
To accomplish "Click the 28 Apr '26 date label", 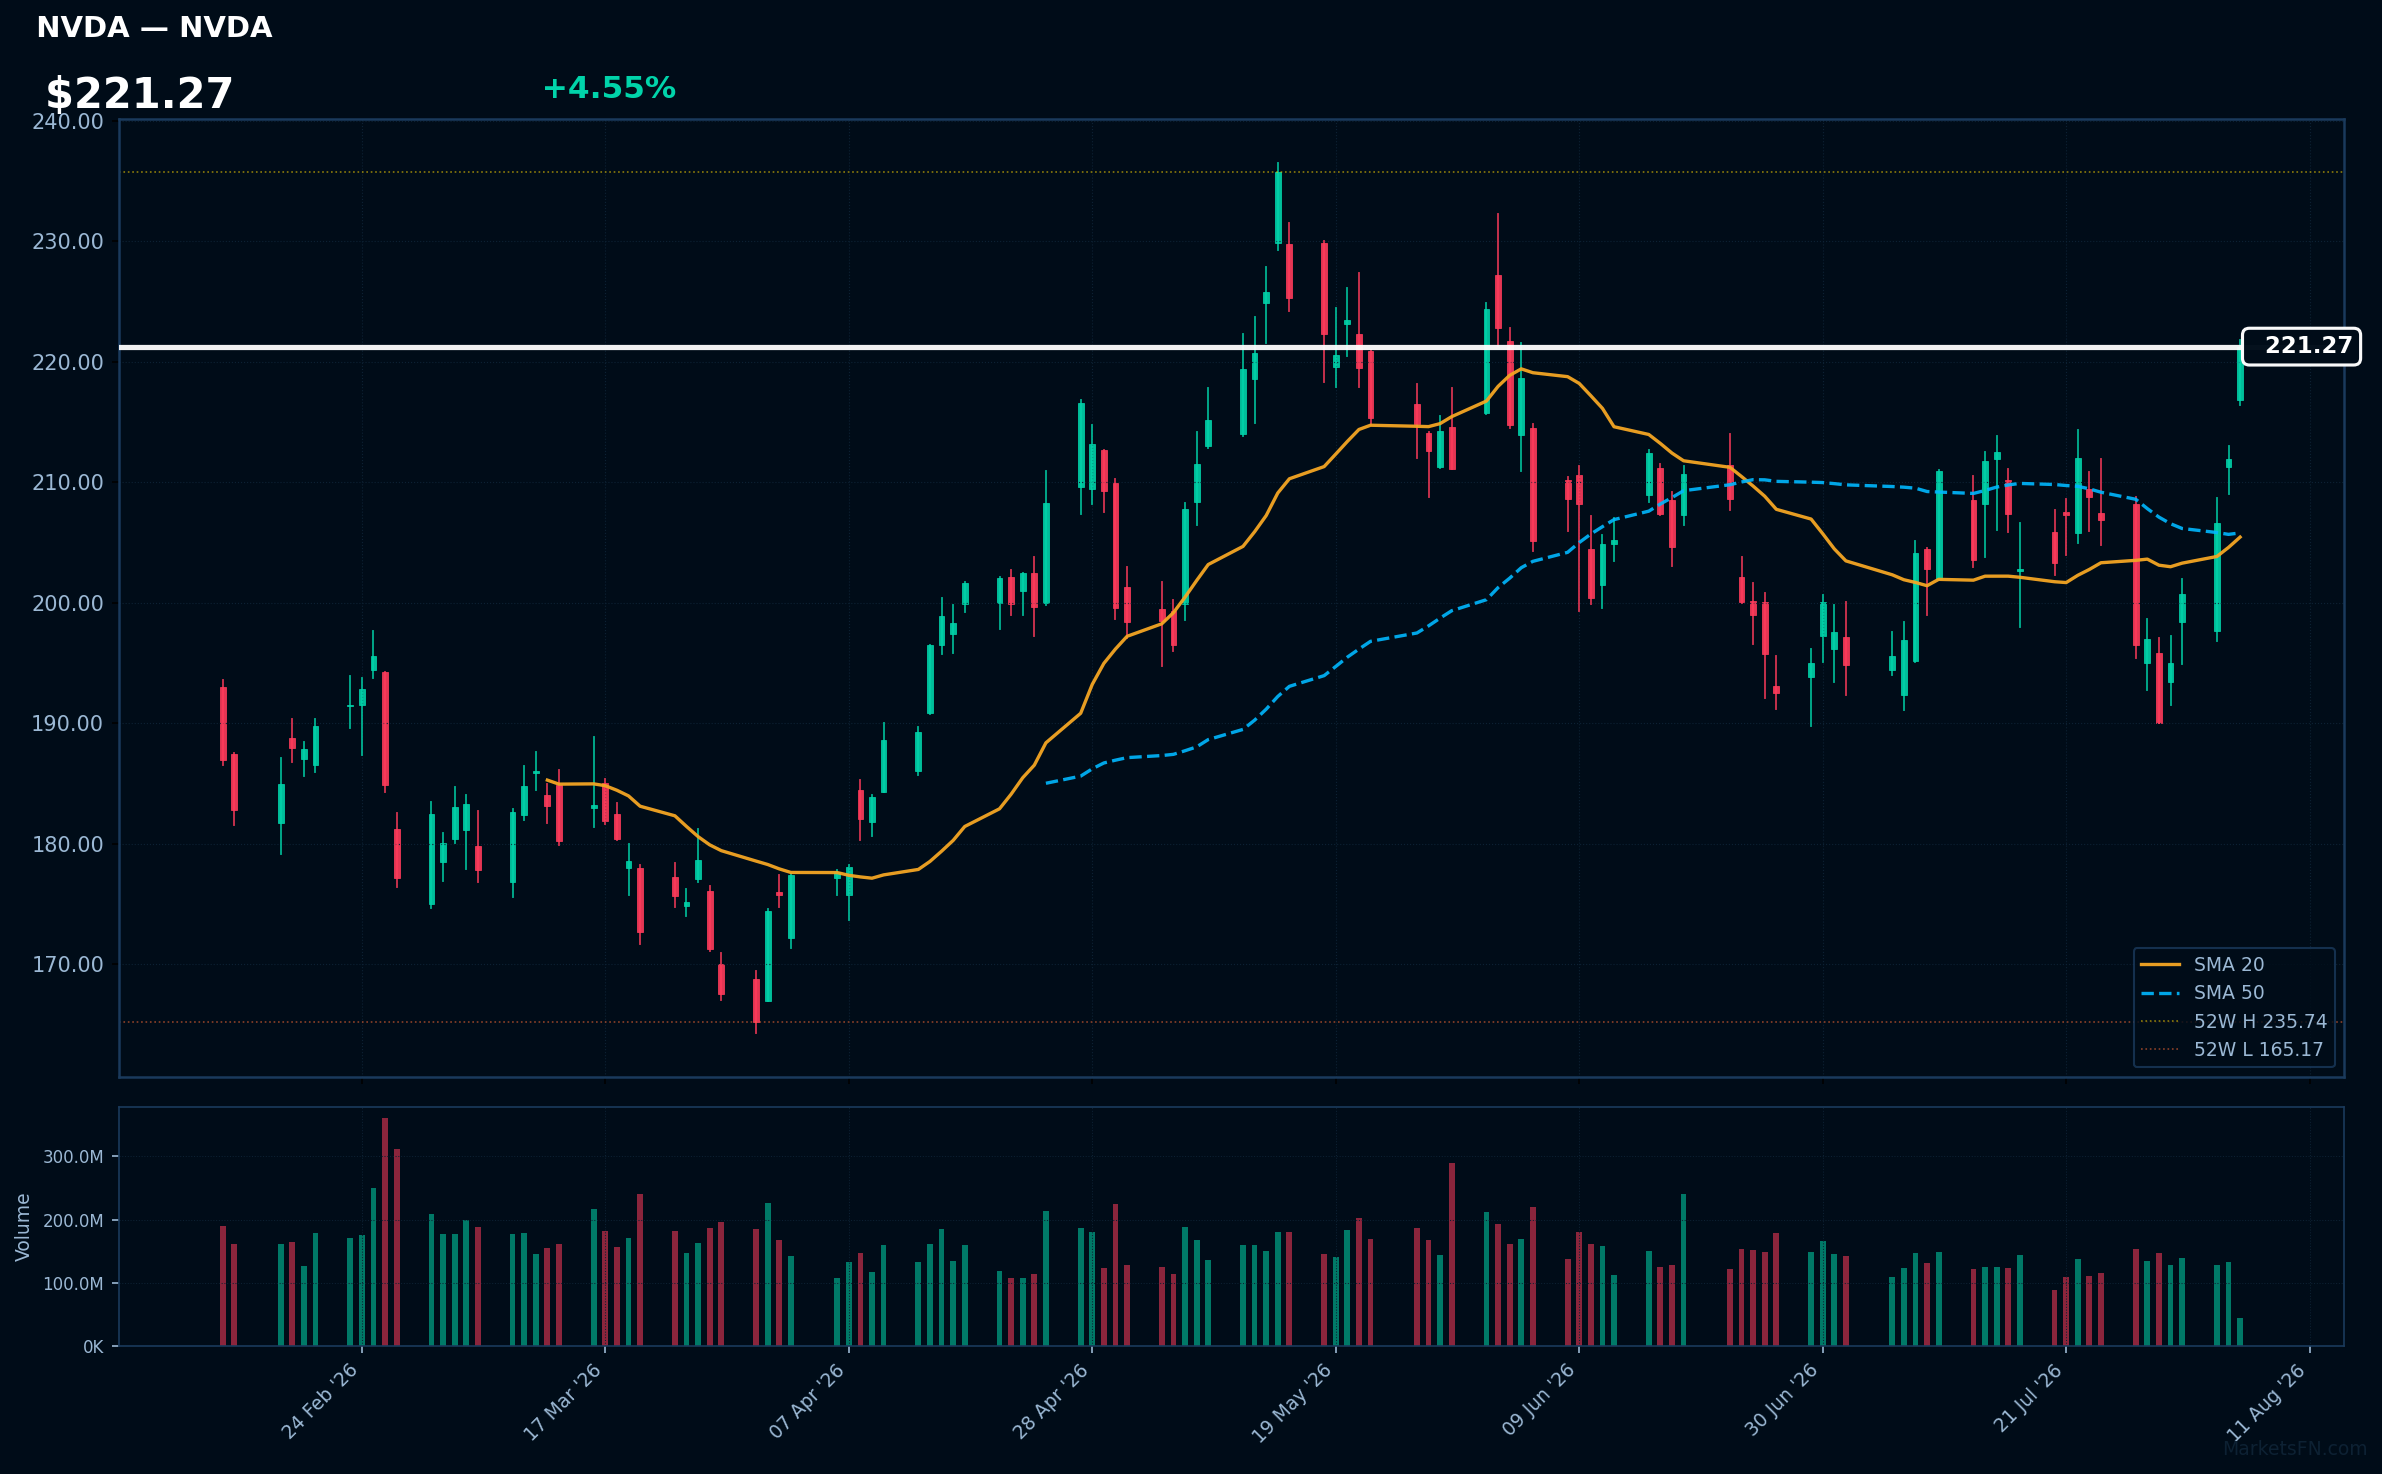I will (1050, 1402).
